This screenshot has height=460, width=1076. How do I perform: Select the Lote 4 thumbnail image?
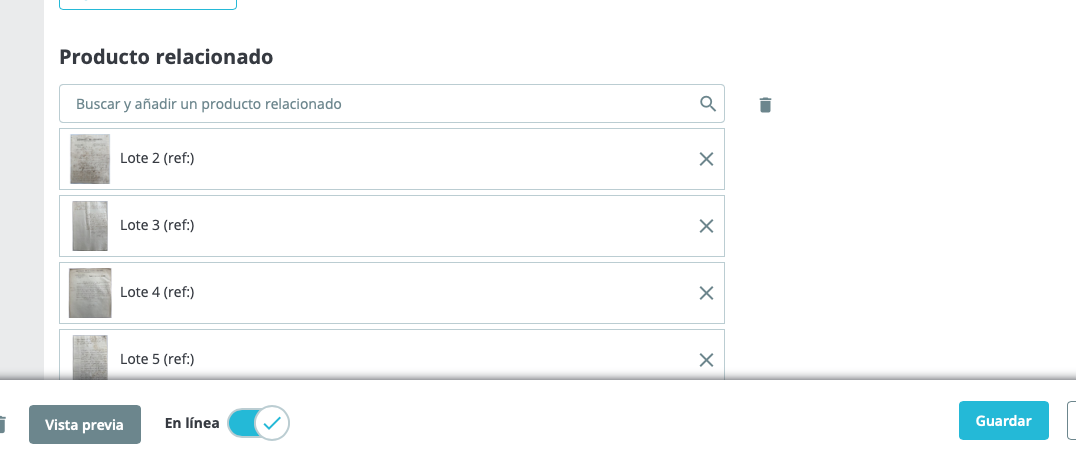coord(90,293)
